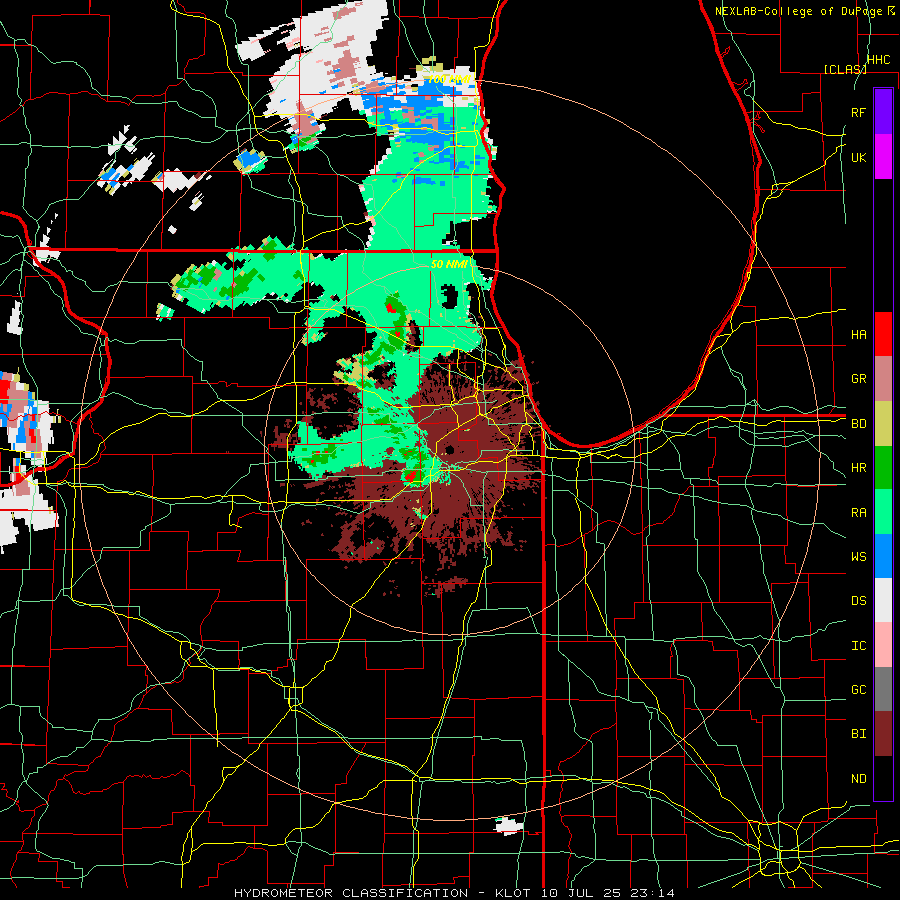Select the light pink IC ice crystals swatch
The width and height of the screenshot is (900, 900).
883,645
